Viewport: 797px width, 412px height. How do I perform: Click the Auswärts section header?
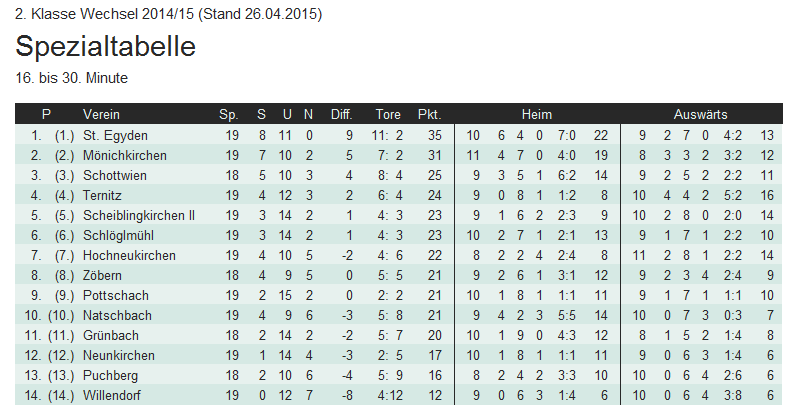700,114
